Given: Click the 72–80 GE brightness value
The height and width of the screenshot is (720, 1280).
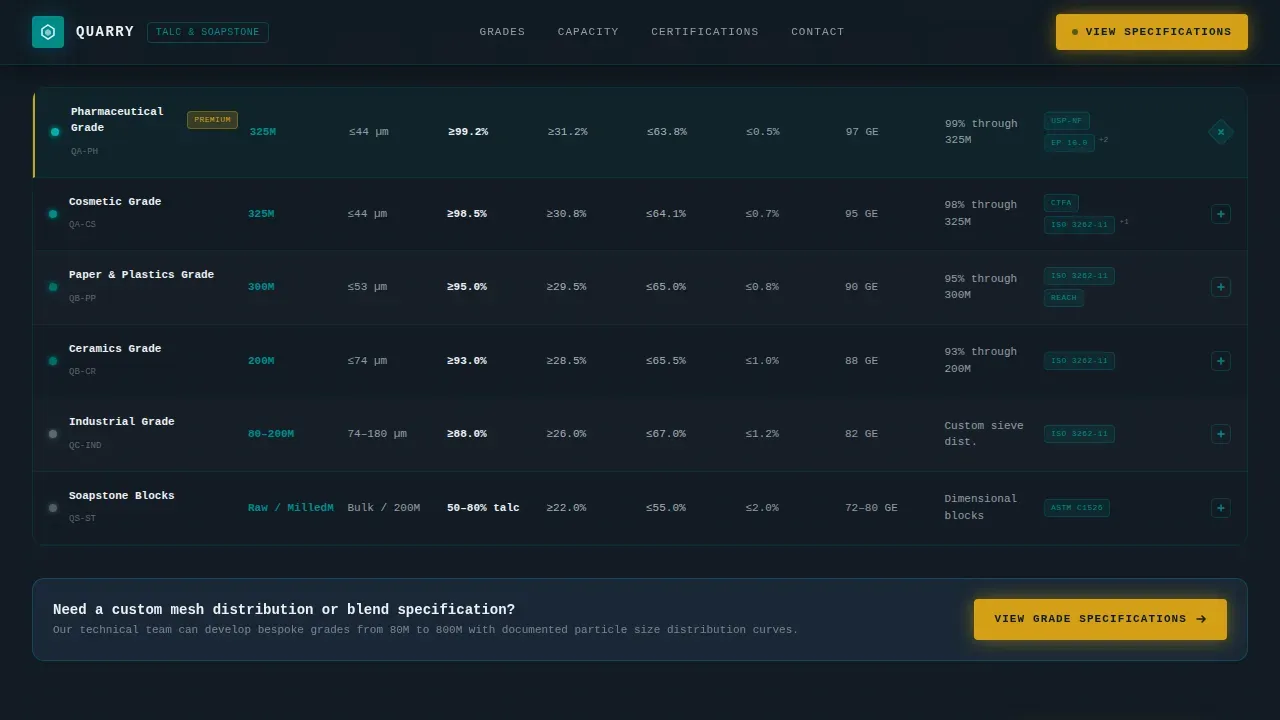Looking at the screenshot, I should tap(871, 508).
